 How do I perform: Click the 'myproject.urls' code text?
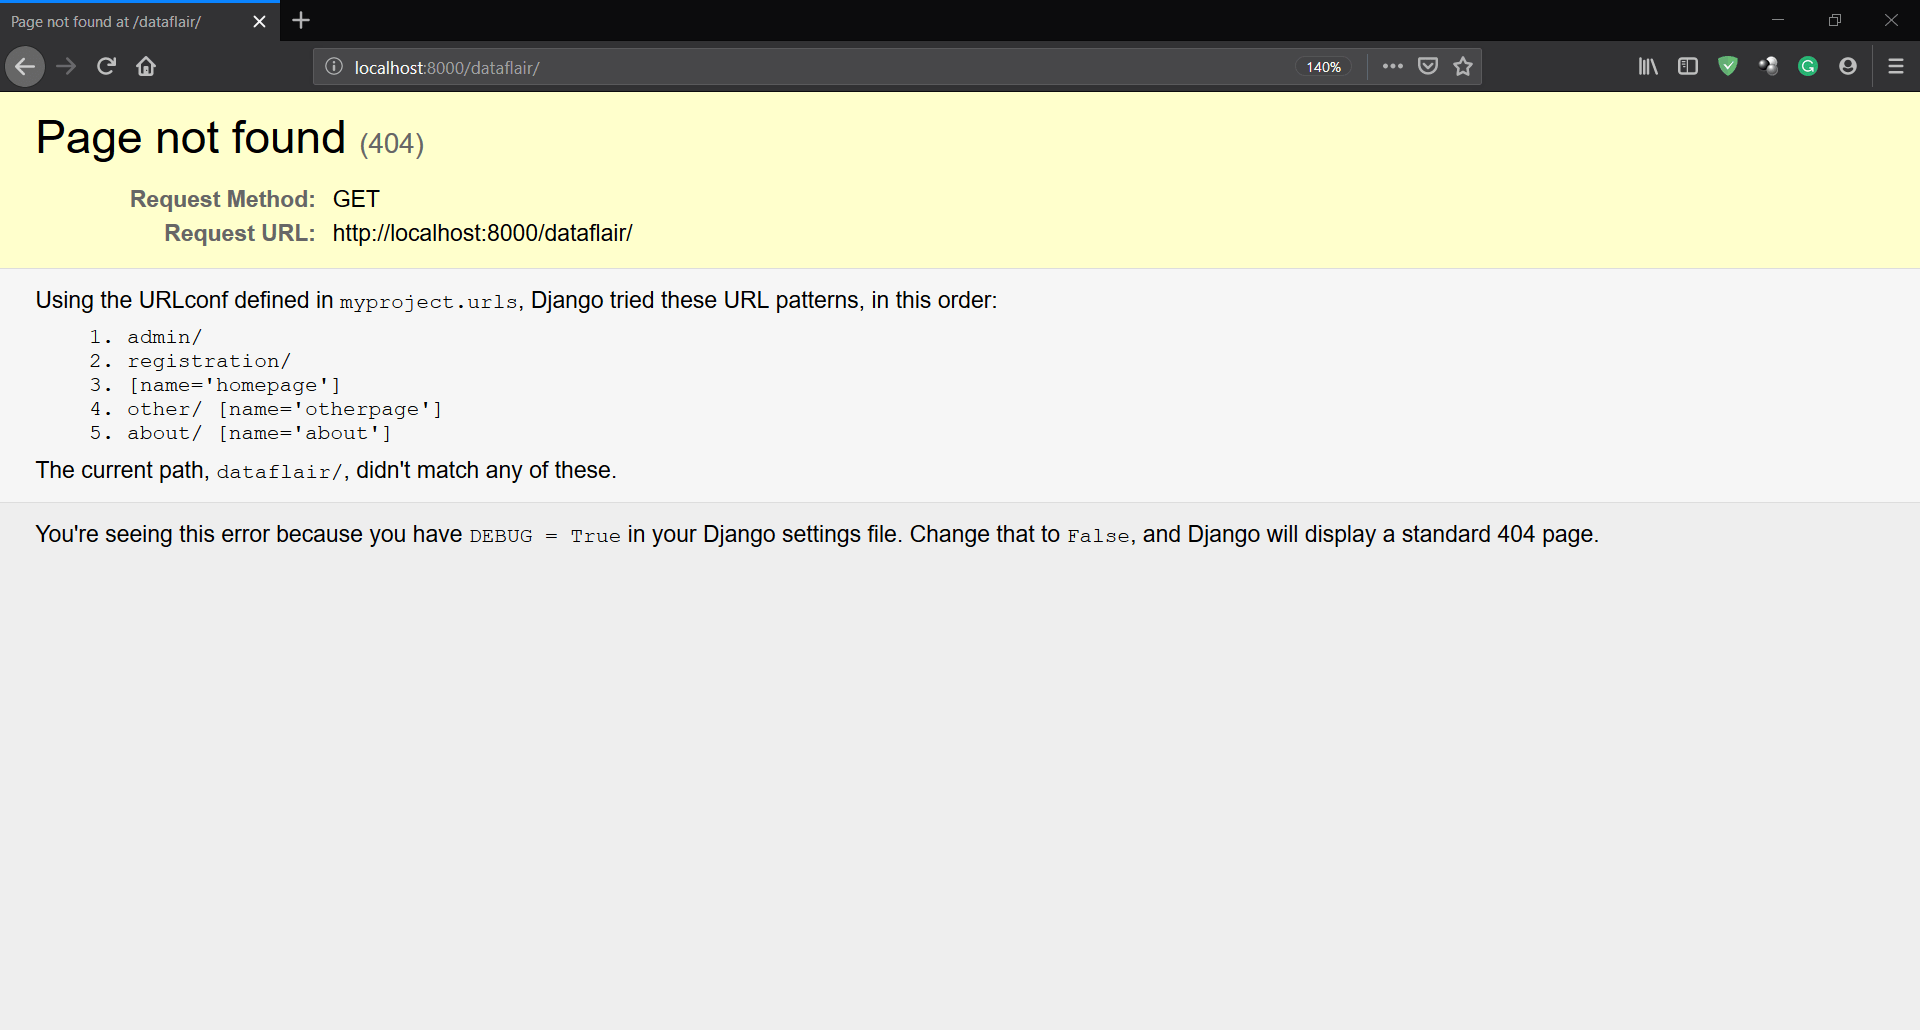428,302
